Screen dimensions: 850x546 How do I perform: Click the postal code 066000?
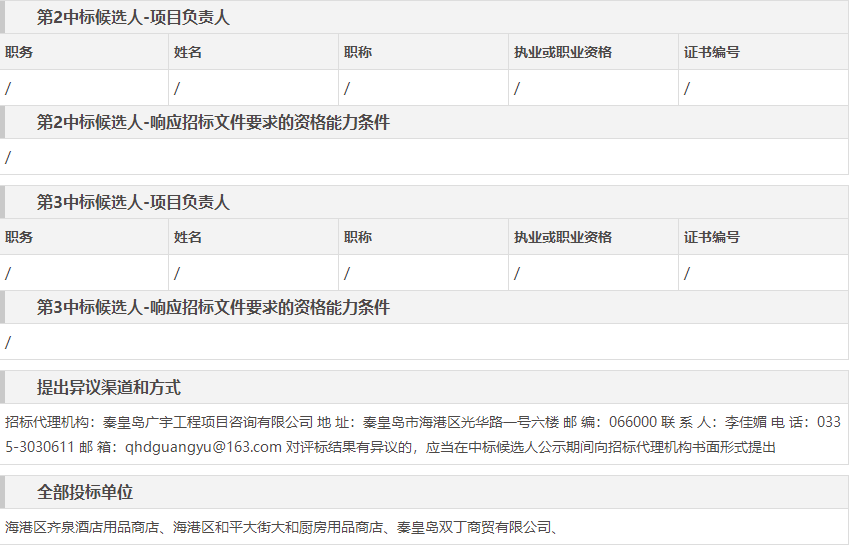[633, 422]
